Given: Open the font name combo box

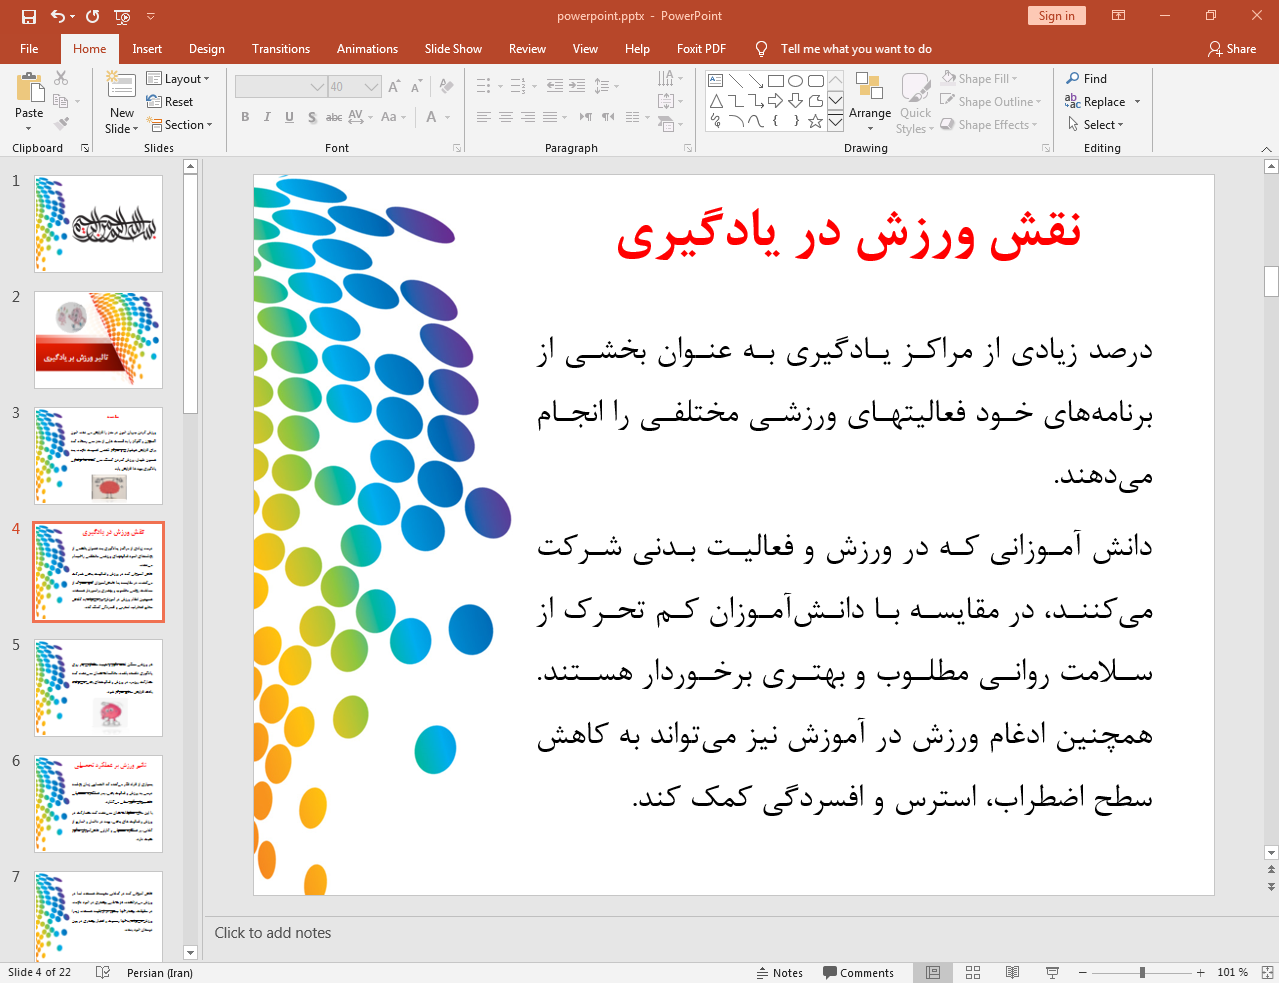Looking at the screenshot, I should click(281, 87).
